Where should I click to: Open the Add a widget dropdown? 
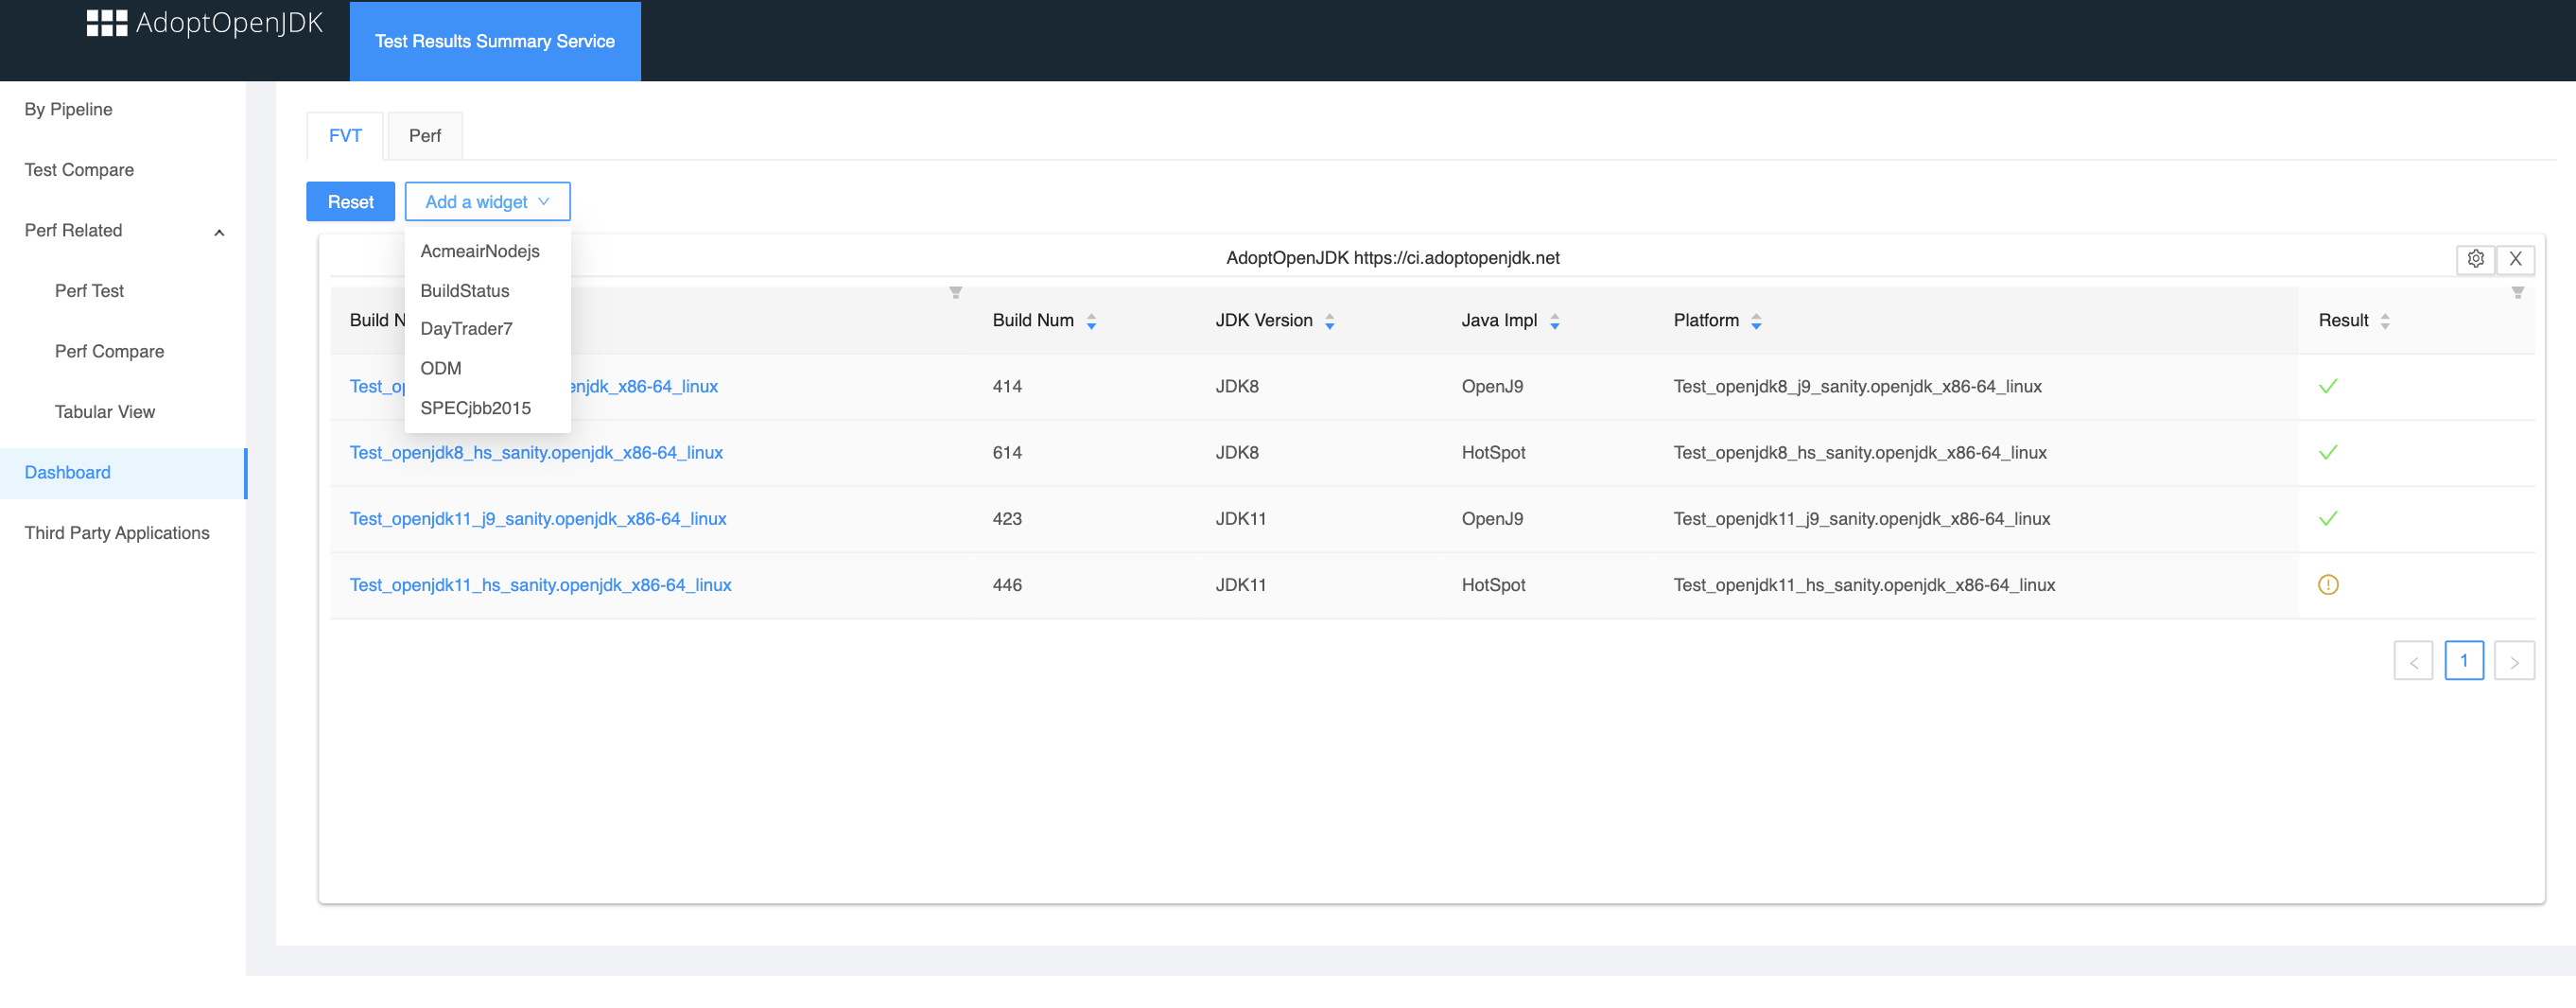tap(487, 201)
